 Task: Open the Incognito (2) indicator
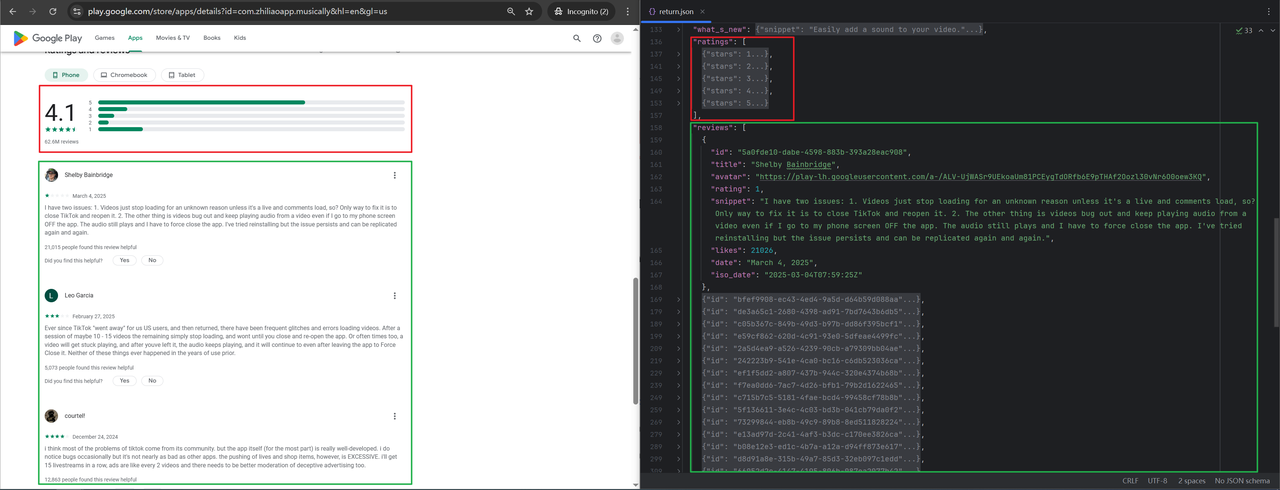pyautogui.click(x=581, y=11)
